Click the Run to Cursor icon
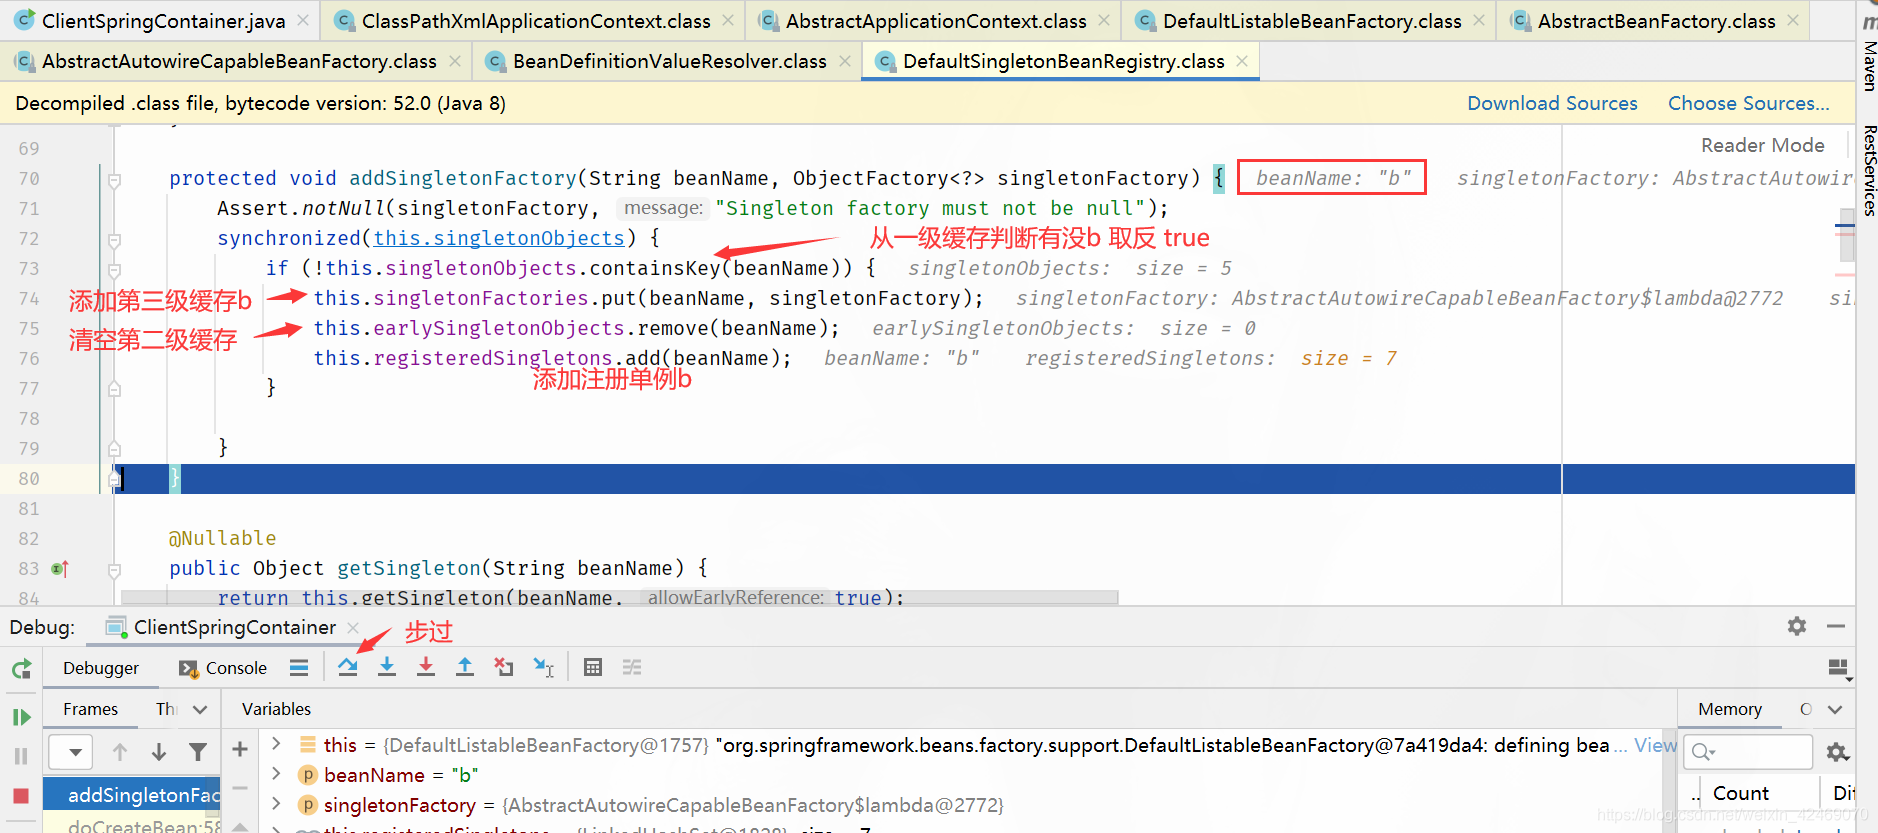1878x833 pixels. (x=543, y=667)
